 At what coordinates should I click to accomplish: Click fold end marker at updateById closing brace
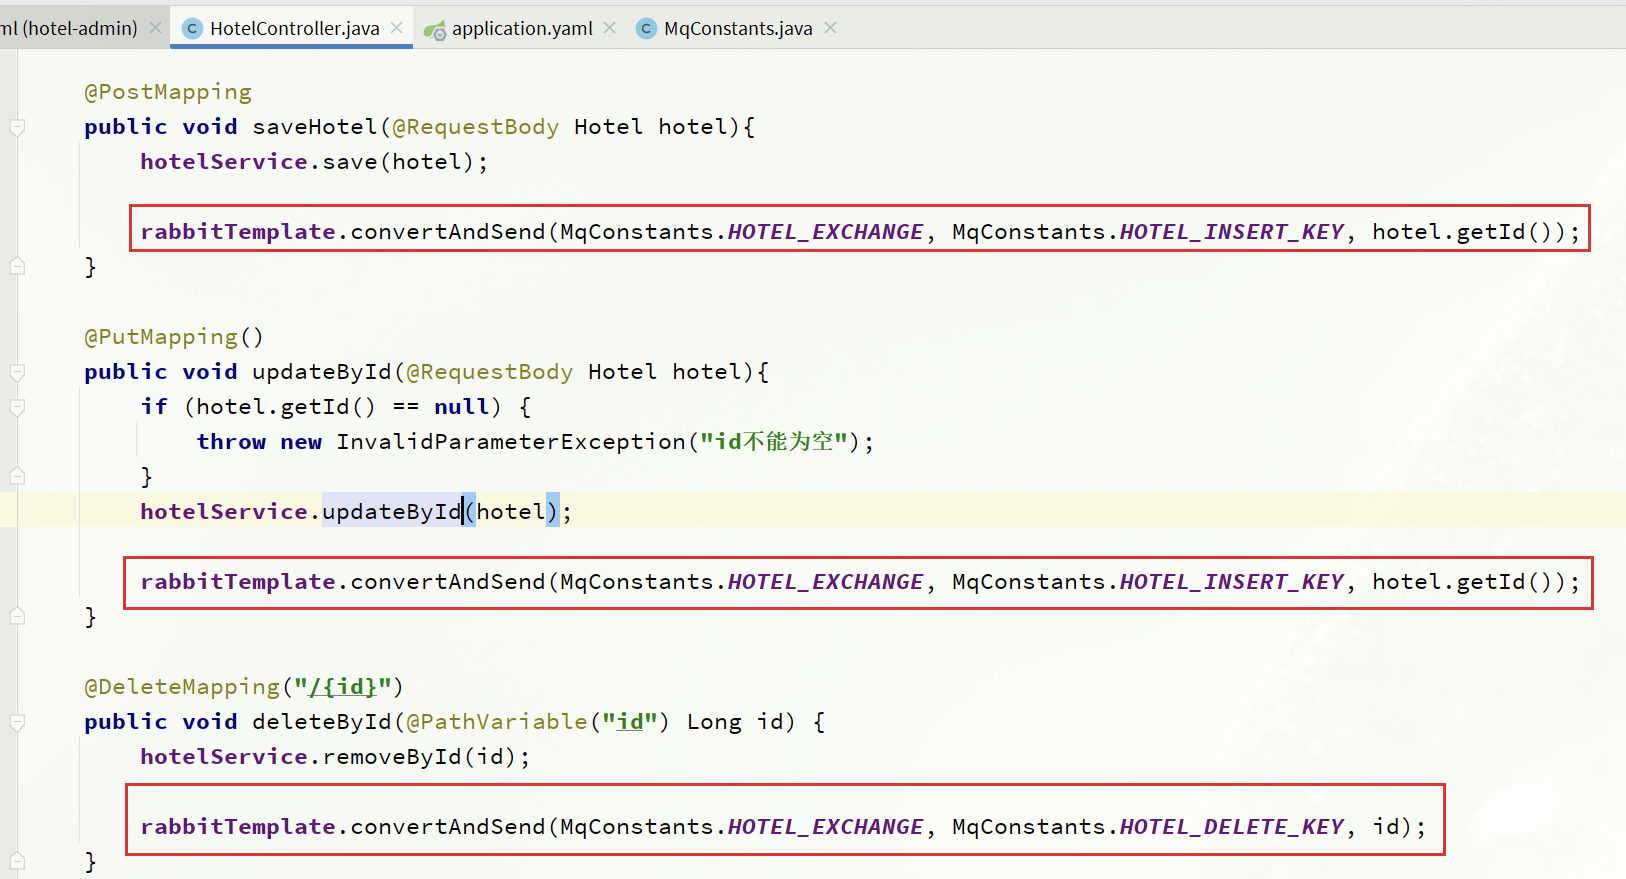pyautogui.click(x=17, y=616)
